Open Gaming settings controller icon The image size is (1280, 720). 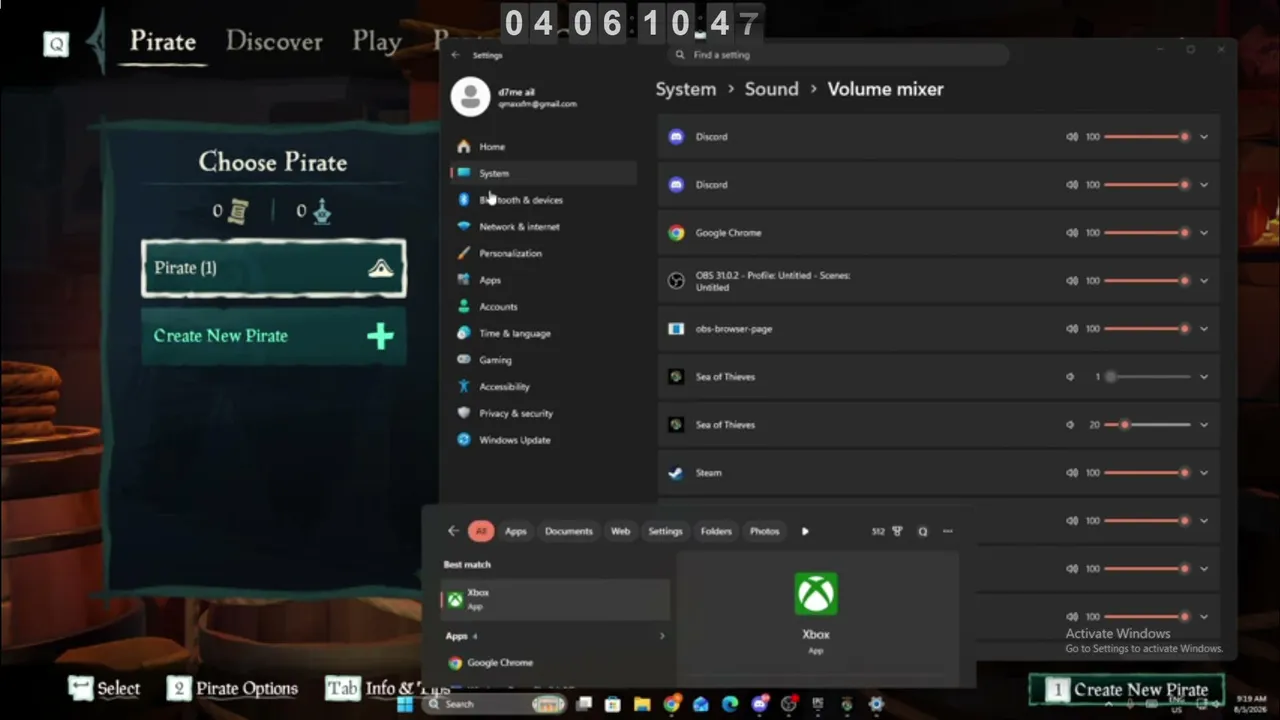pos(464,360)
